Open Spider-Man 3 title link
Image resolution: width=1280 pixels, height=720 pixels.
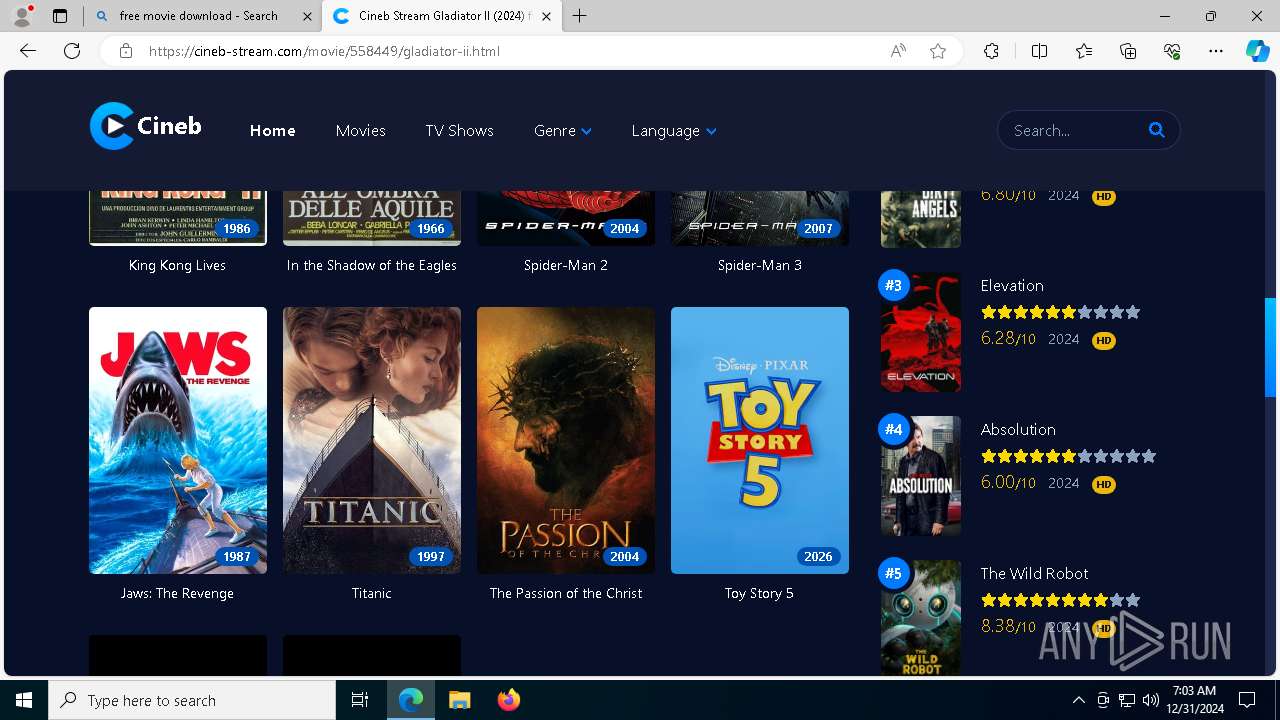click(760, 265)
